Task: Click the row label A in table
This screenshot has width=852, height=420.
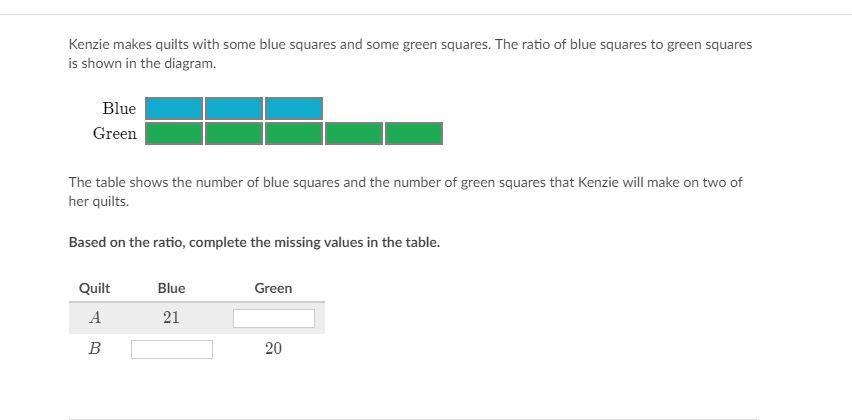Action: tap(95, 317)
